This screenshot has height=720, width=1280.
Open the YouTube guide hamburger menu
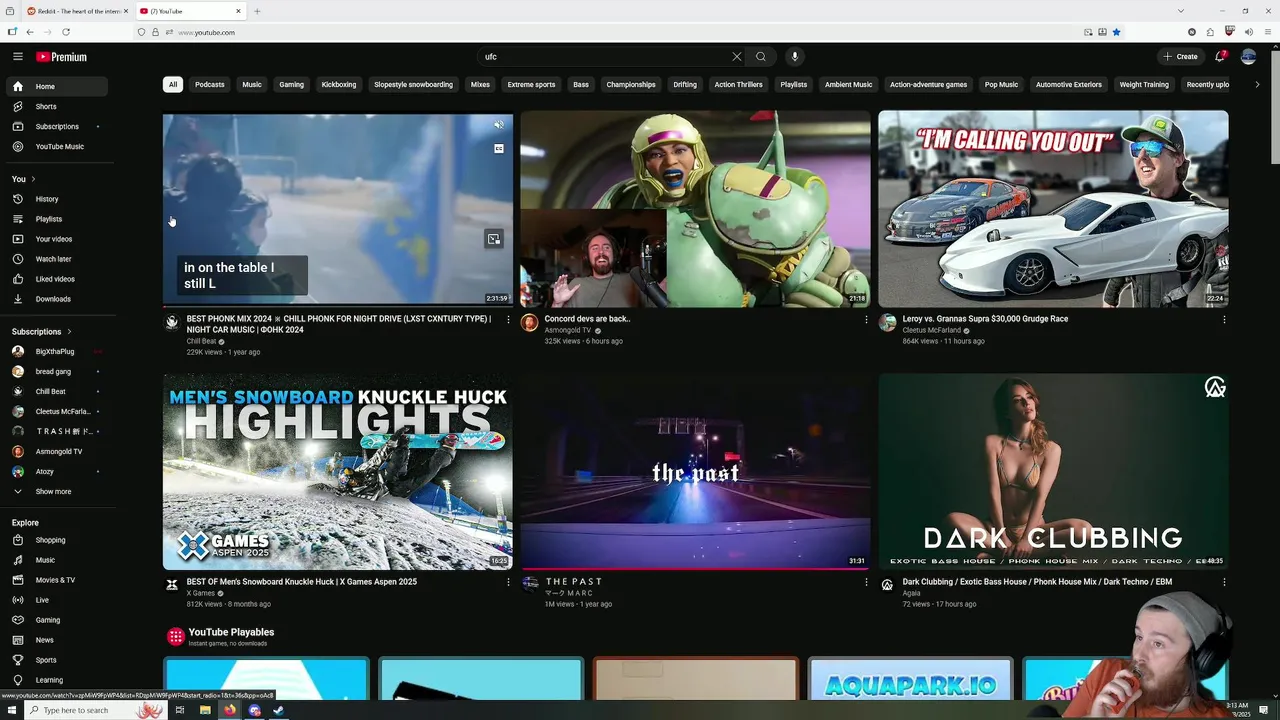coord(17,57)
